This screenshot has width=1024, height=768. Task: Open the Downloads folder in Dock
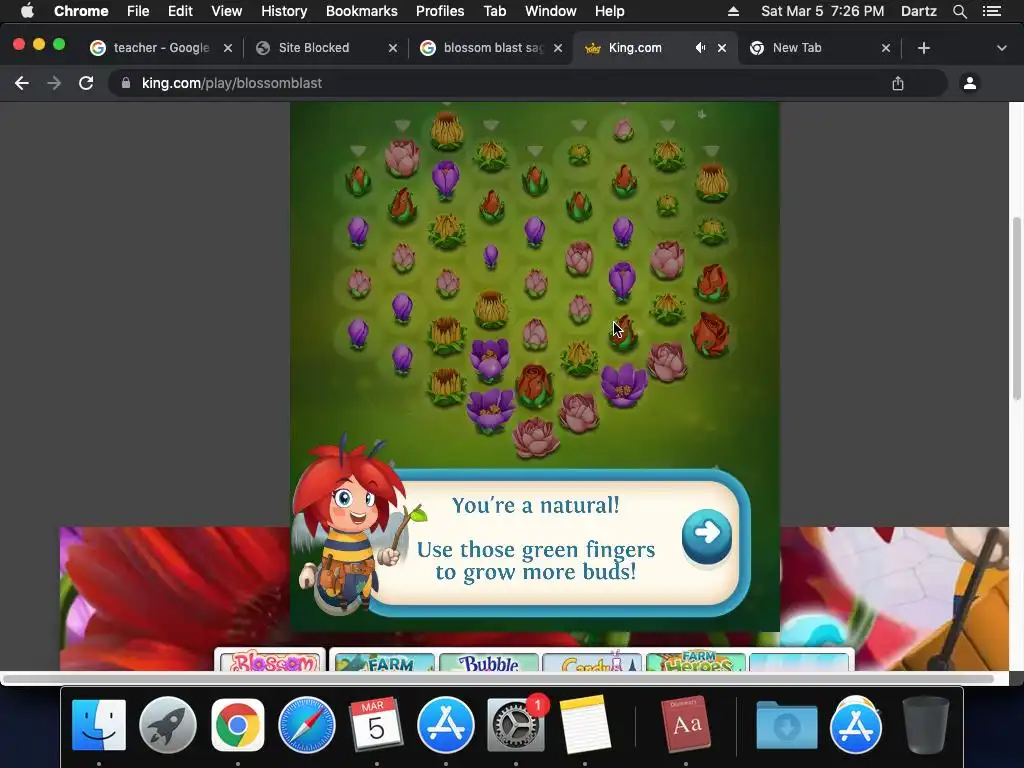click(x=786, y=725)
